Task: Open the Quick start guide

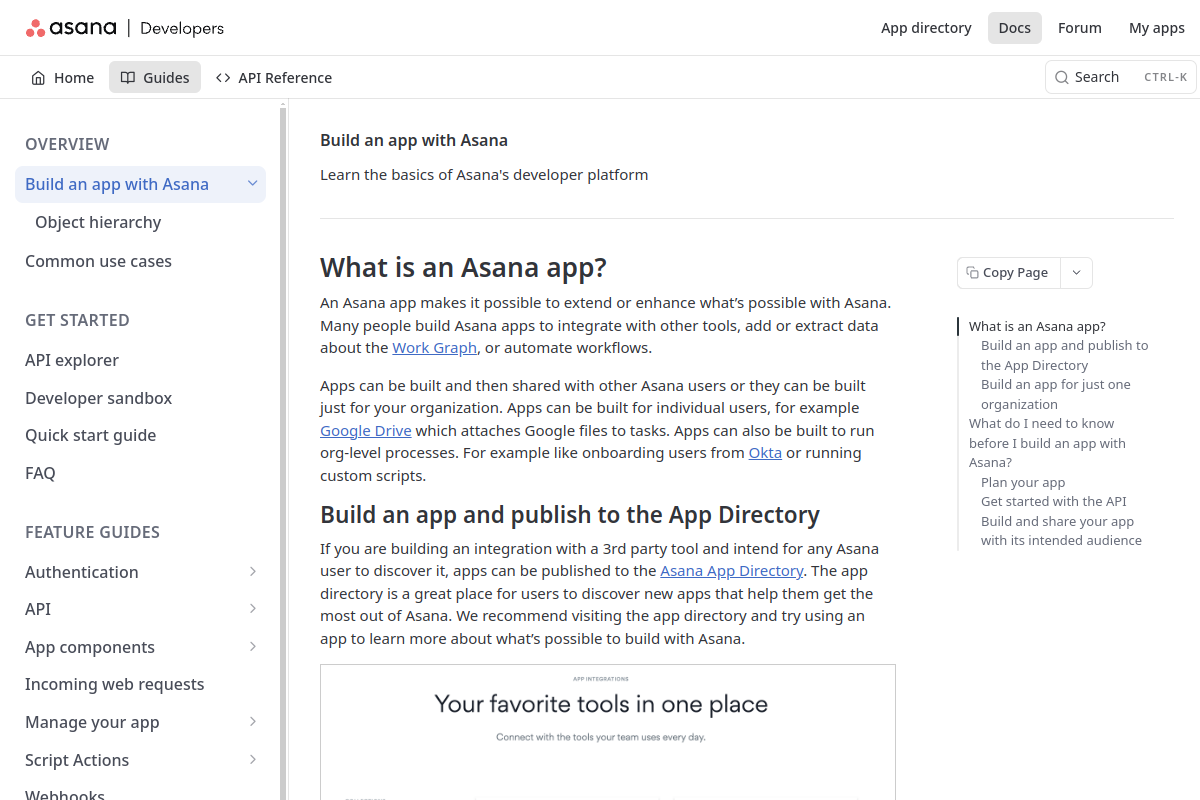Action: (91, 435)
